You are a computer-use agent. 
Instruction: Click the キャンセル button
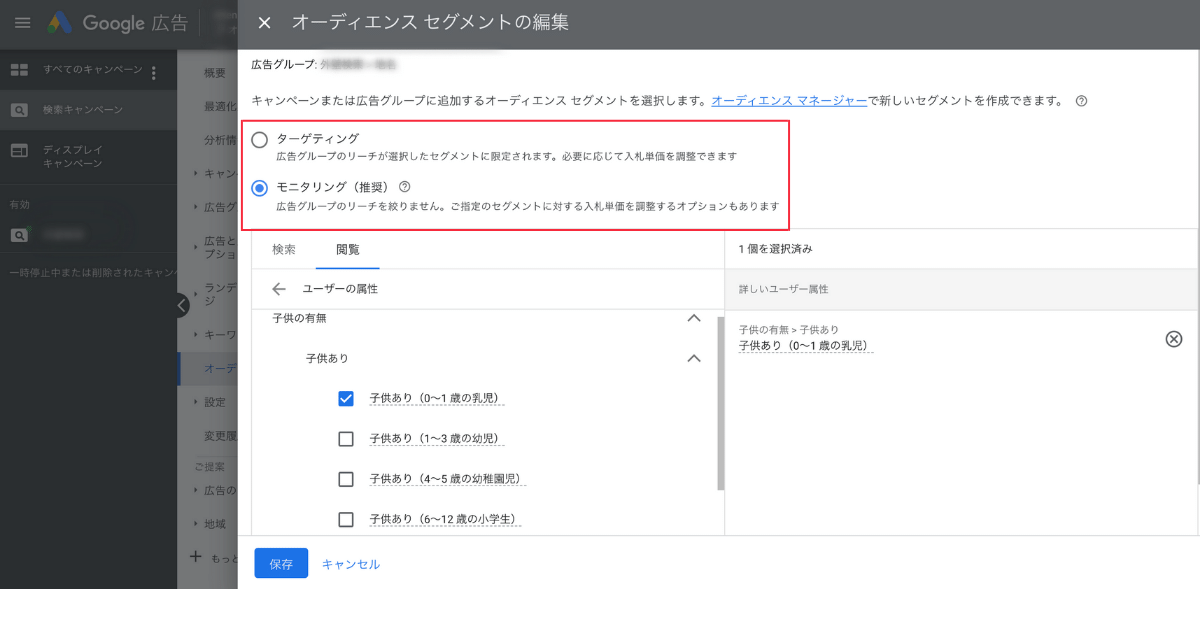pos(351,564)
